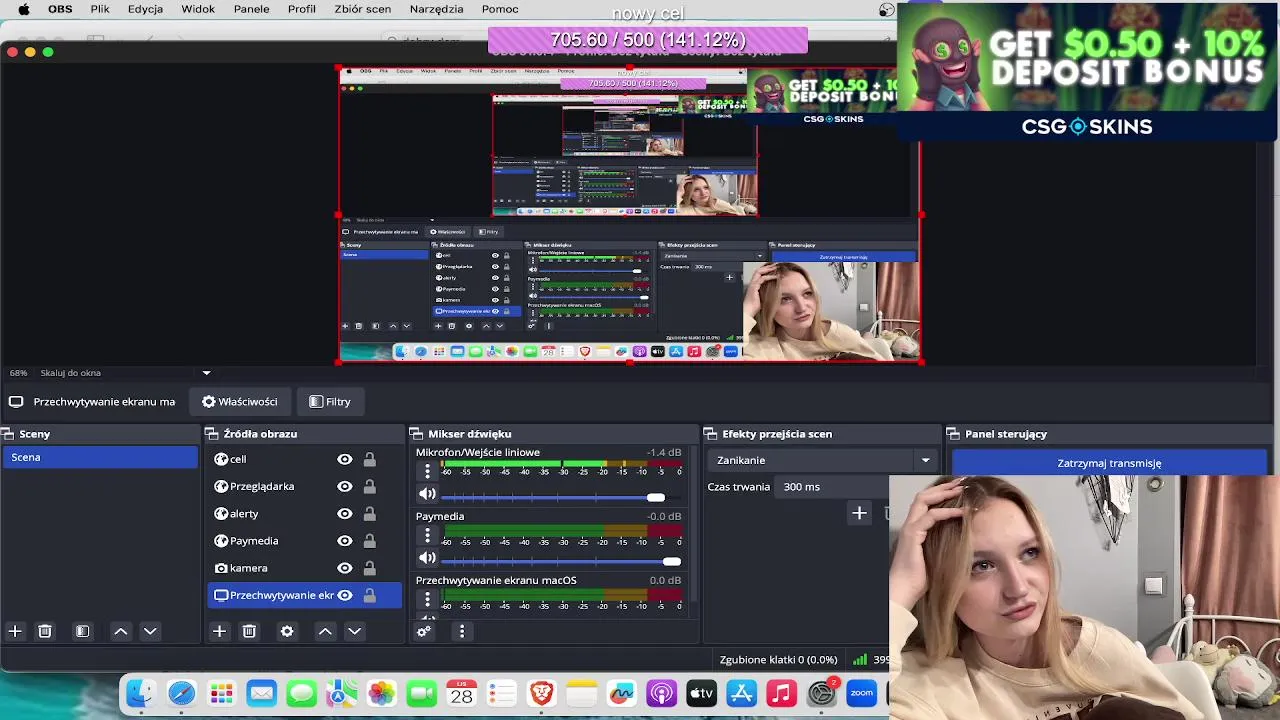Move scene up in Sceny panel

click(x=120, y=631)
